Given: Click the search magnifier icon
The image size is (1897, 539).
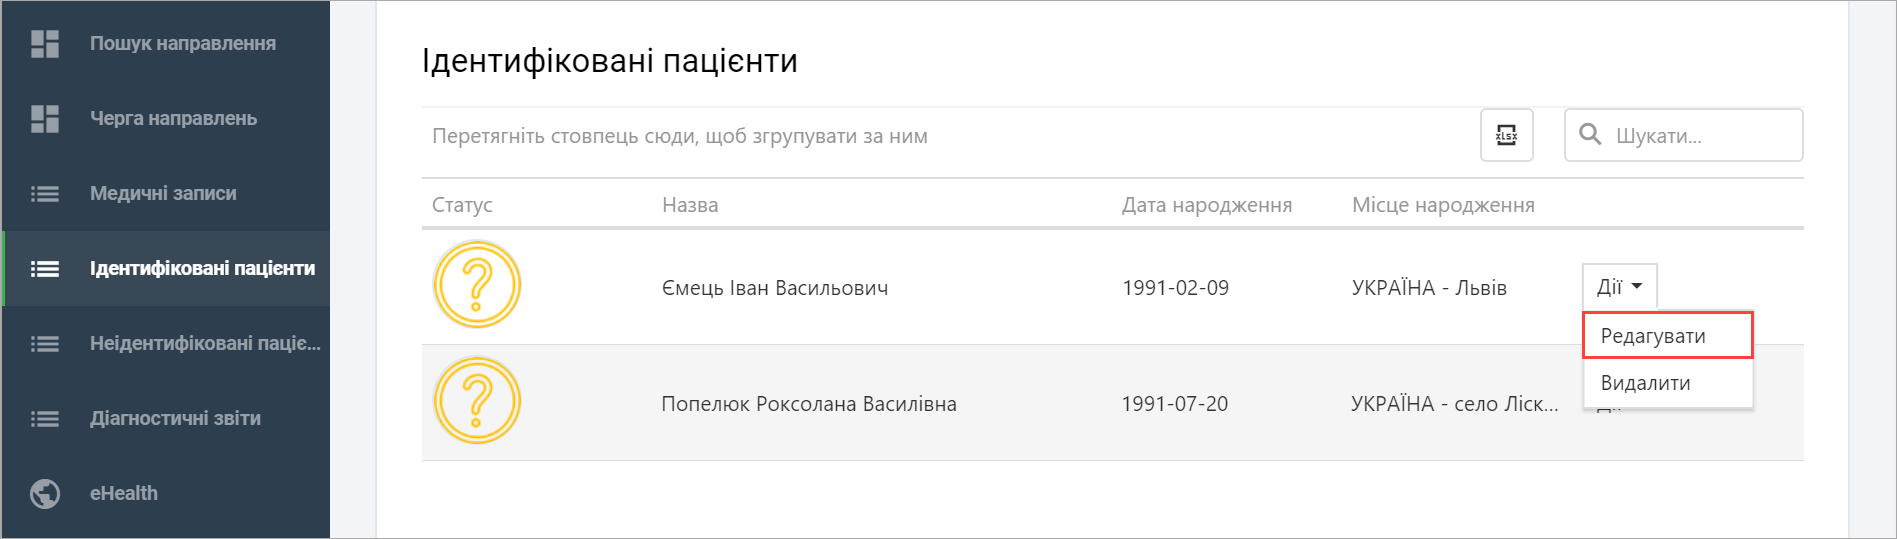Looking at the screenshot, I should [1590, 134].
